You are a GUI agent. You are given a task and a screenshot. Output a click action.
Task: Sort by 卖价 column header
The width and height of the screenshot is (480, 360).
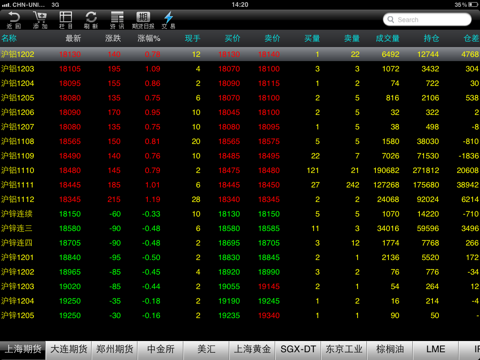(272, 38)
